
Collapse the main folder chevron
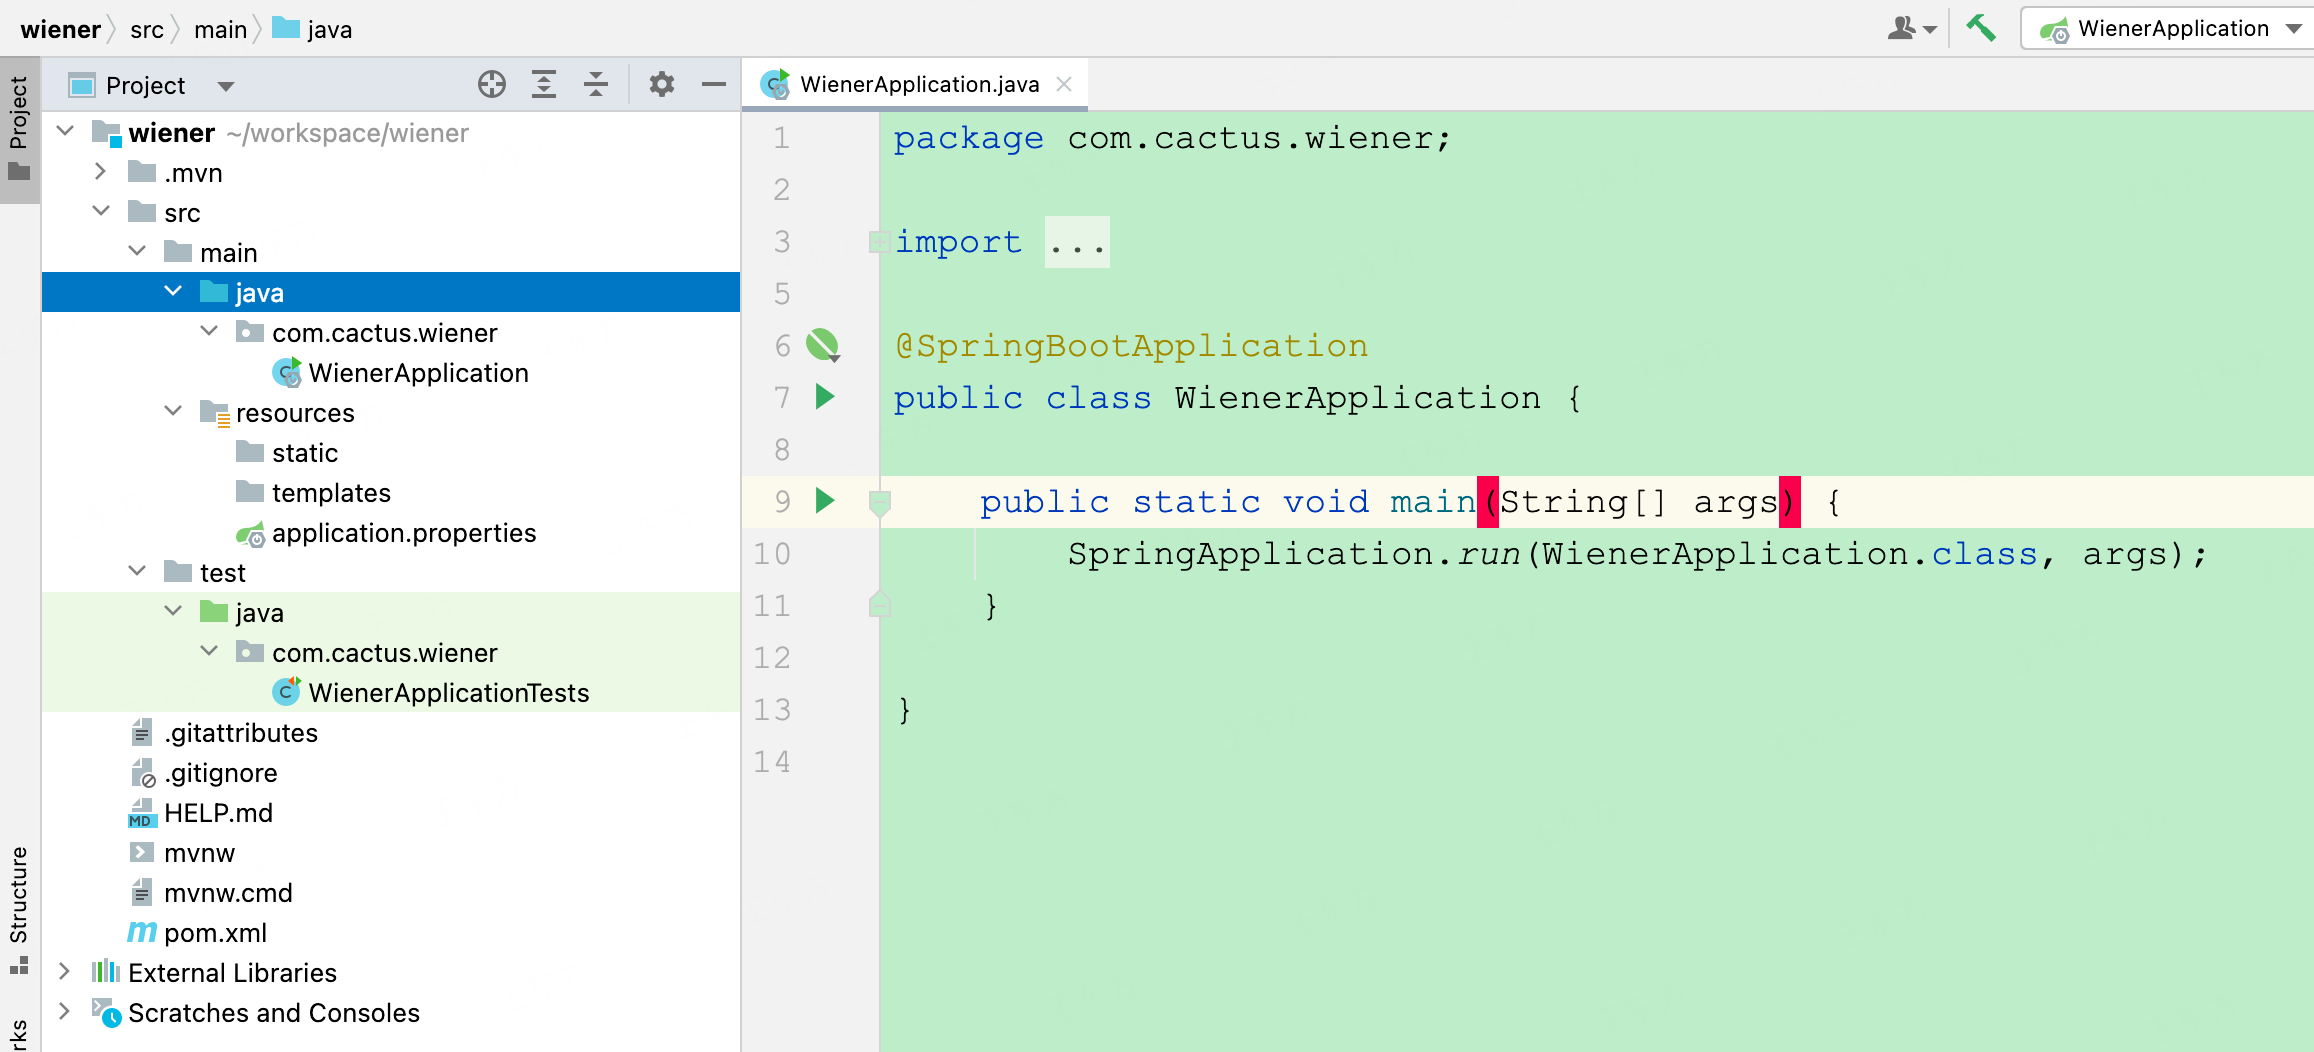[137, 251]
